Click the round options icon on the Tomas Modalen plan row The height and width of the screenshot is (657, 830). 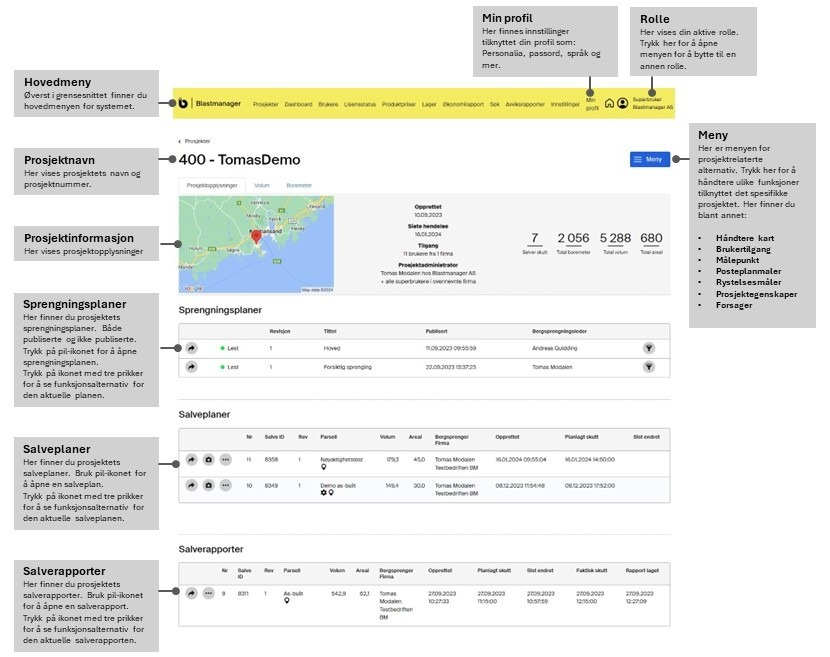(x=649, y=367)
